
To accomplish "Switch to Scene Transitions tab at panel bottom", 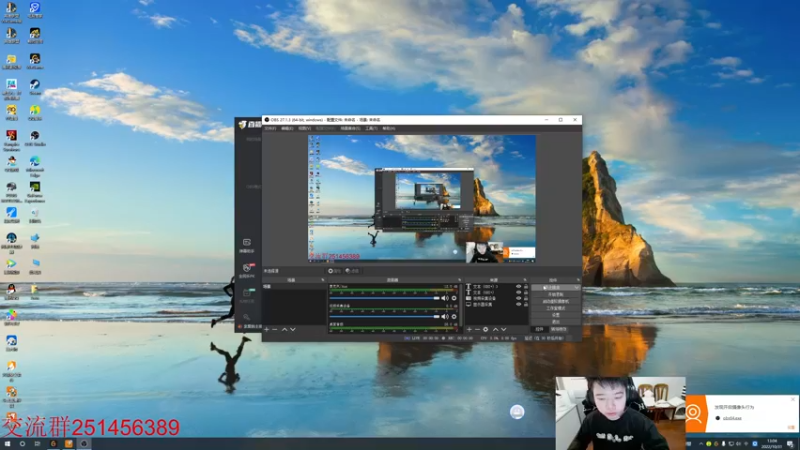I will pyautogui.click(x=559, y=330).
